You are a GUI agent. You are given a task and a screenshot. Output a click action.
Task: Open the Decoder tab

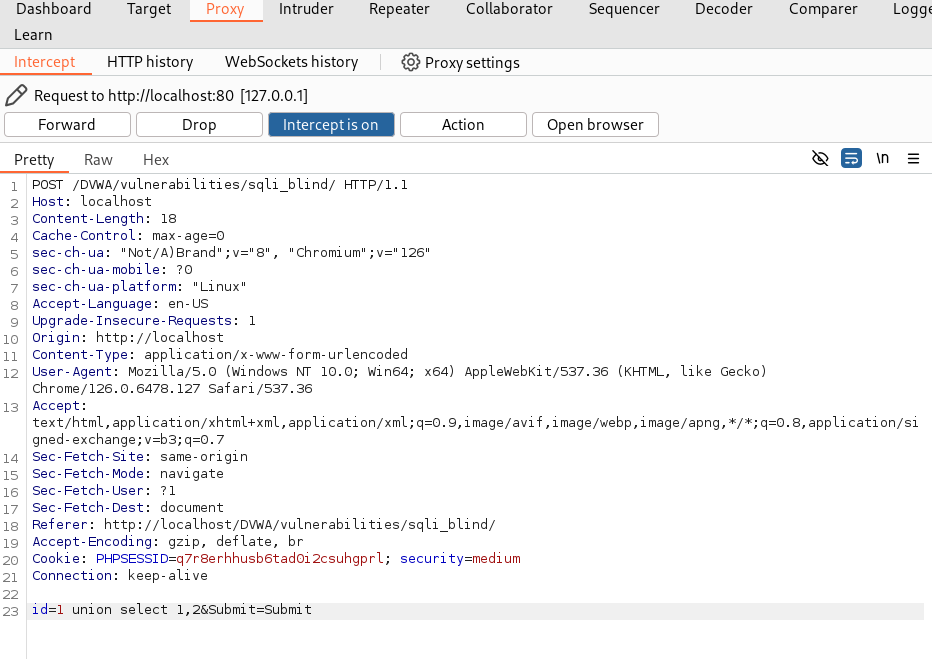pos(723,9)
